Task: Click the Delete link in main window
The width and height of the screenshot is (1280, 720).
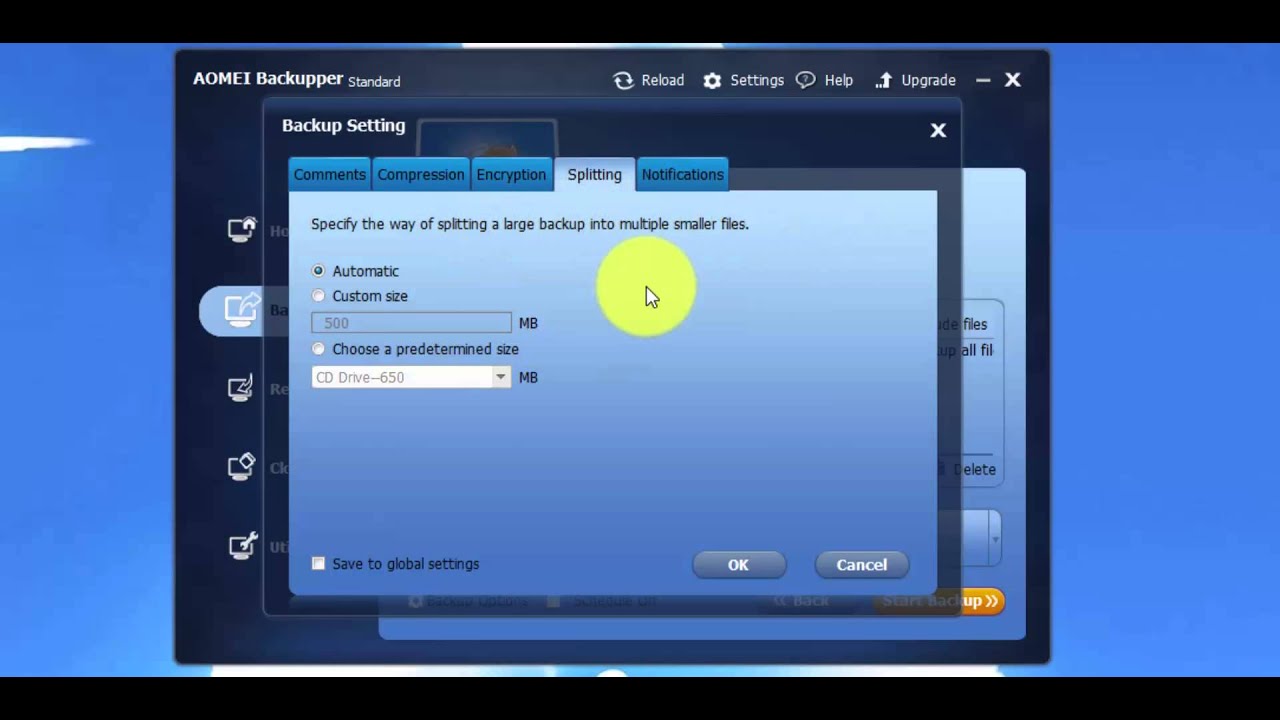Action: (x=974, y=469)
